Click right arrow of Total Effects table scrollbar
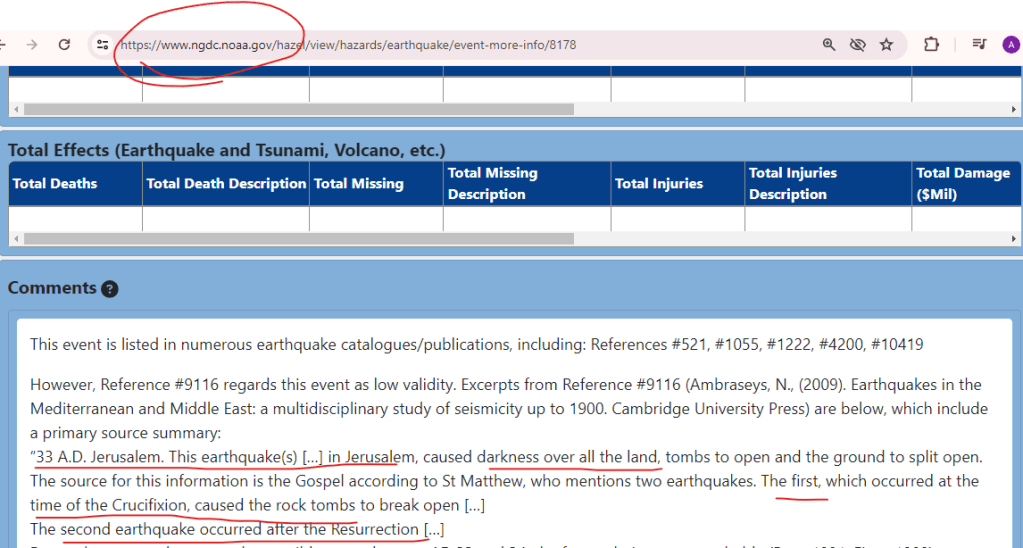Viewport: 1023px width, 548px height. pos(1014,239)
